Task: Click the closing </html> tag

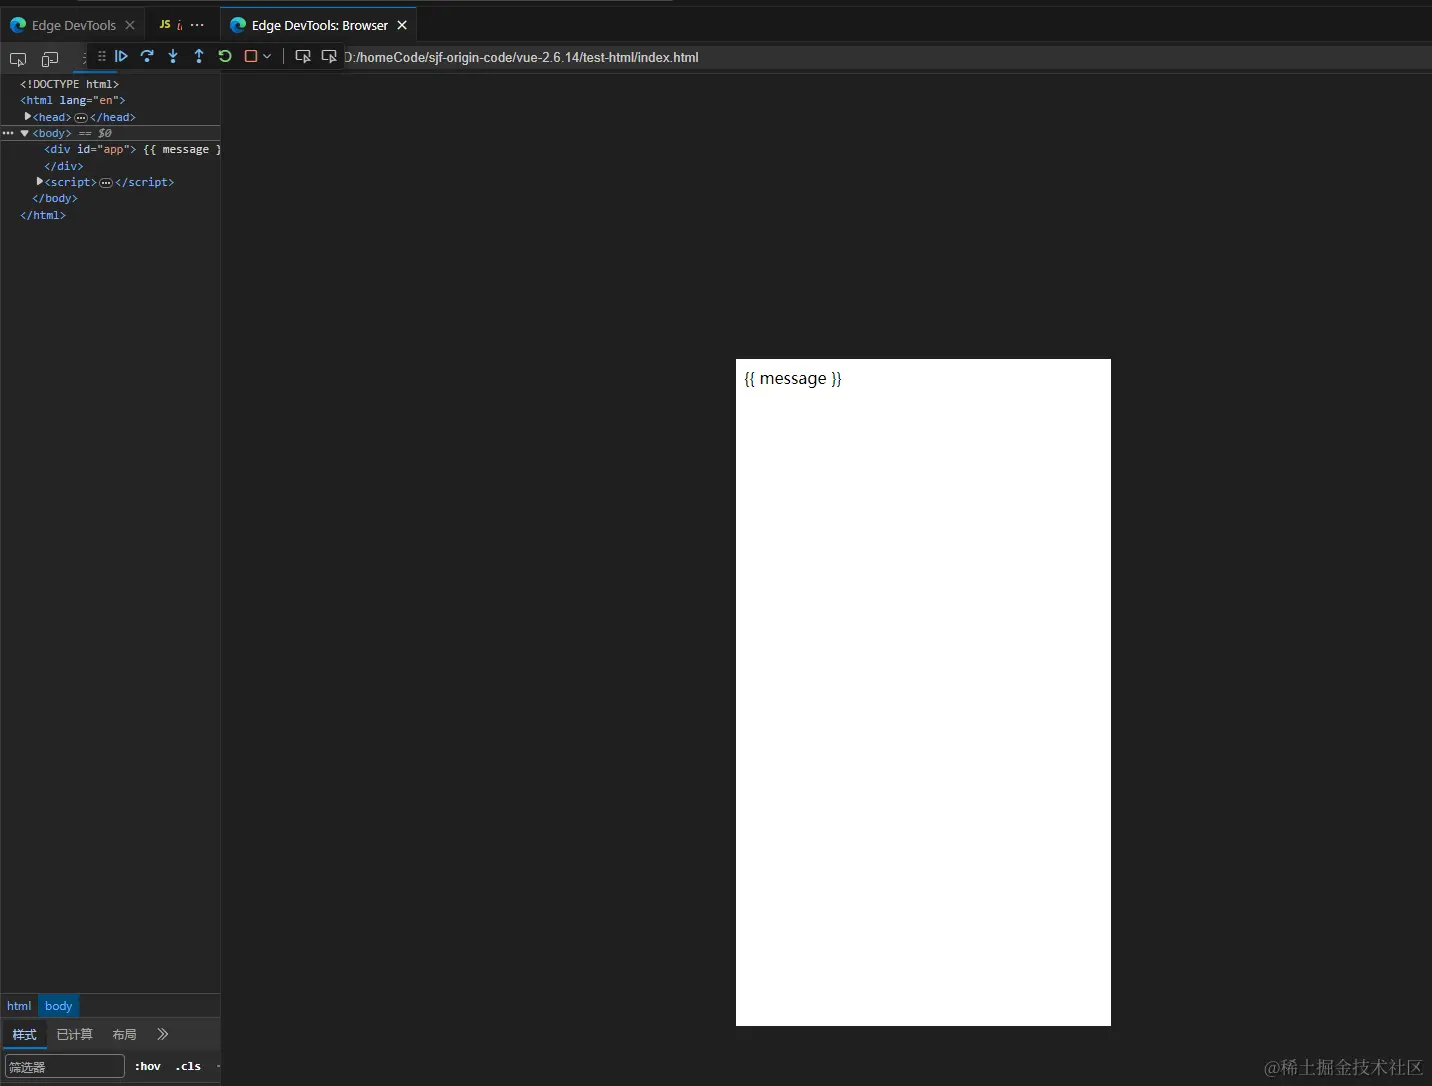Action: tap(43, 215)
